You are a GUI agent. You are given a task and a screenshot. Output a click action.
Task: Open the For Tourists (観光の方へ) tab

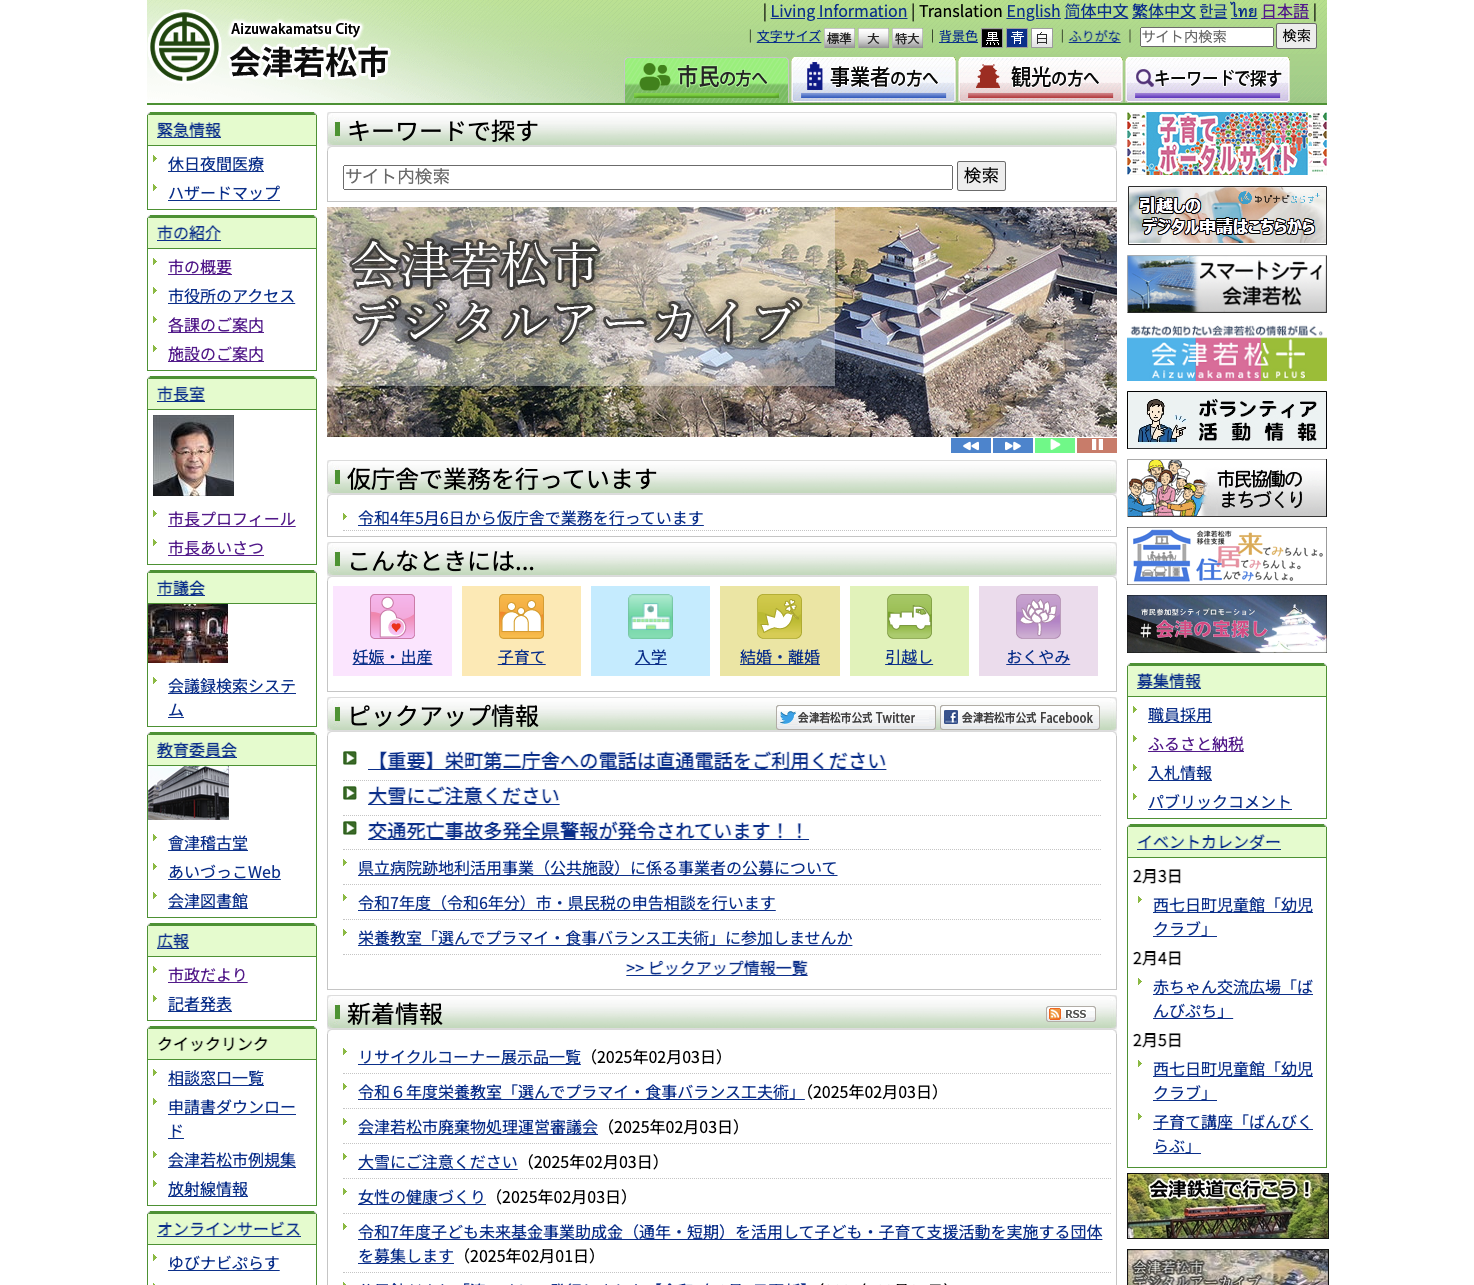tap(1040, 79)
